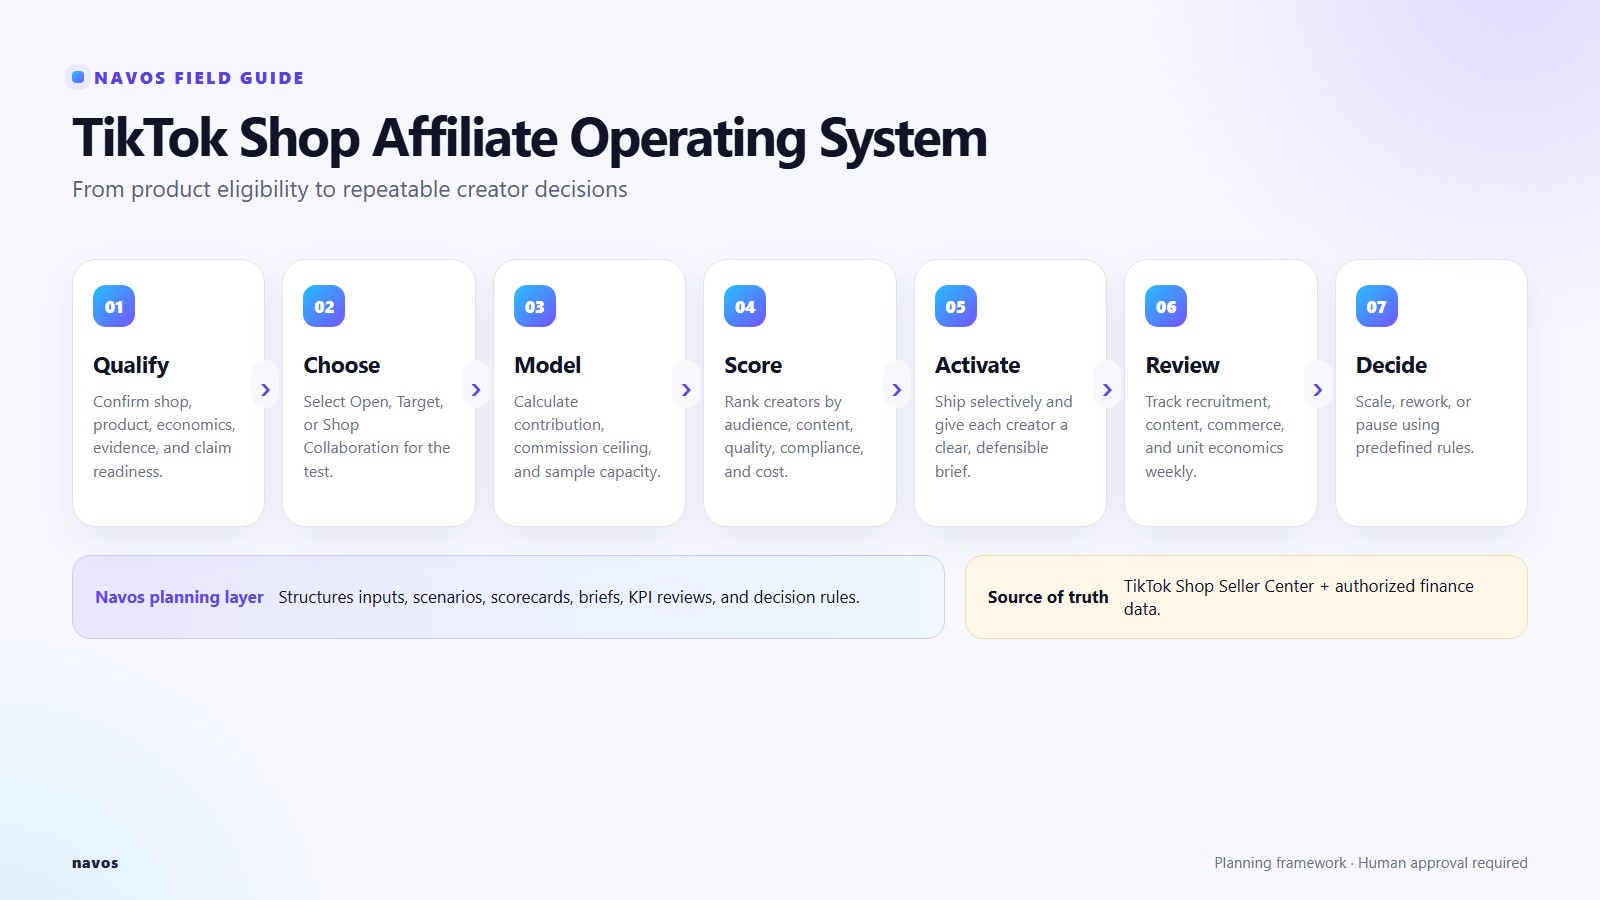Select the Score card heading
1600x900 pixels.
[x=753, y=365]
